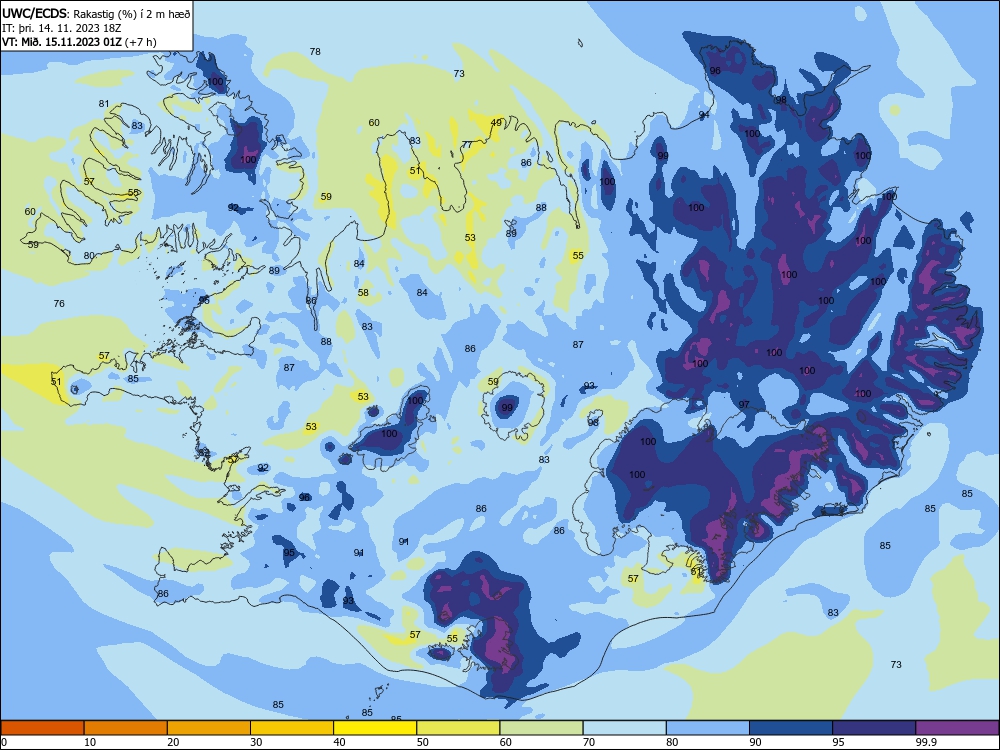Click the 'IT: þri. 14. 11. 2023 18Z' line

[x=62, y=28]
